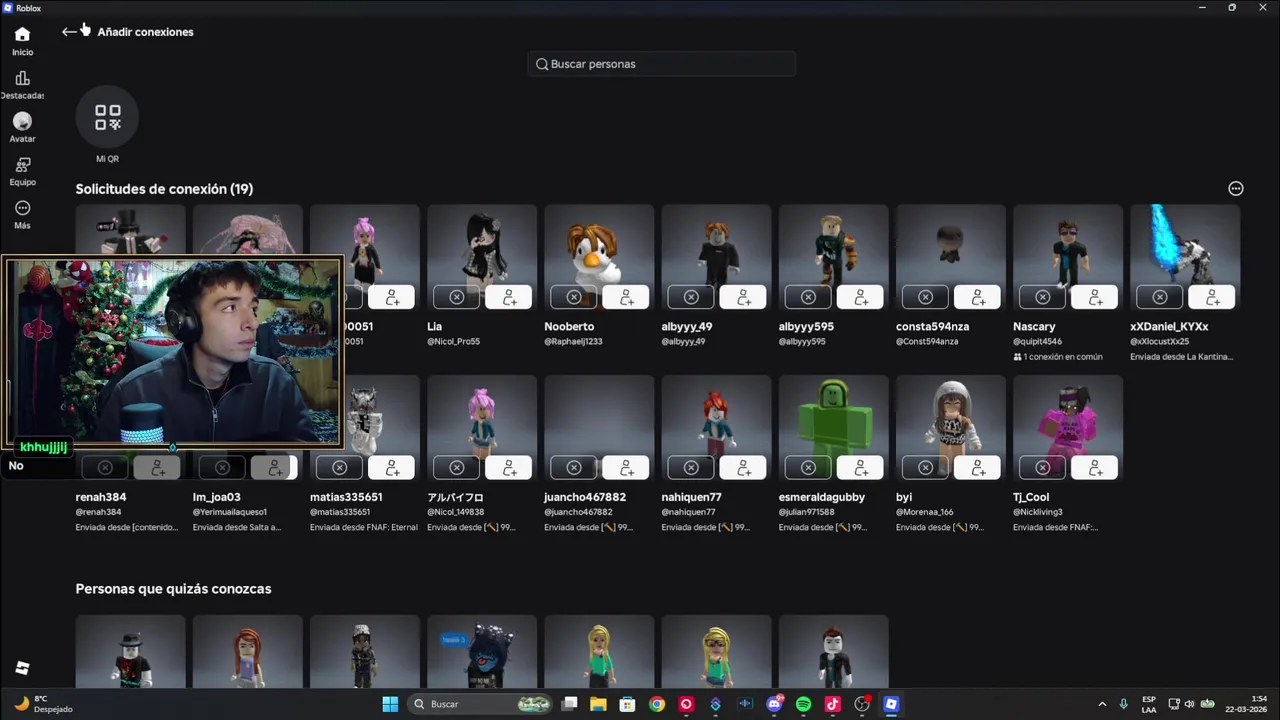Screen dimensions: 1280x720
Task: Decline Tj_Cool's connection request
Action: tap(1042, 468)
